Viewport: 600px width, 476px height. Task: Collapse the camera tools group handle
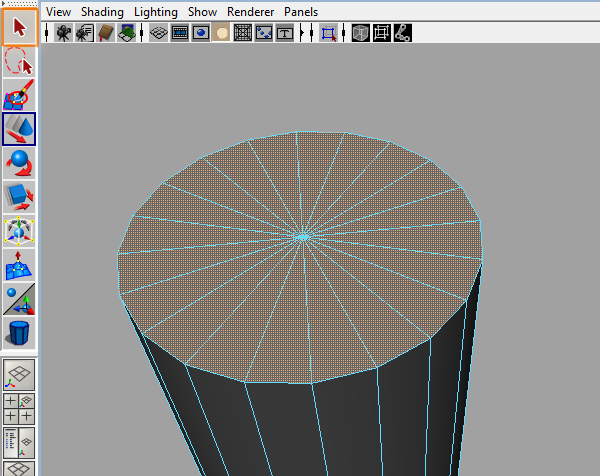47,33
